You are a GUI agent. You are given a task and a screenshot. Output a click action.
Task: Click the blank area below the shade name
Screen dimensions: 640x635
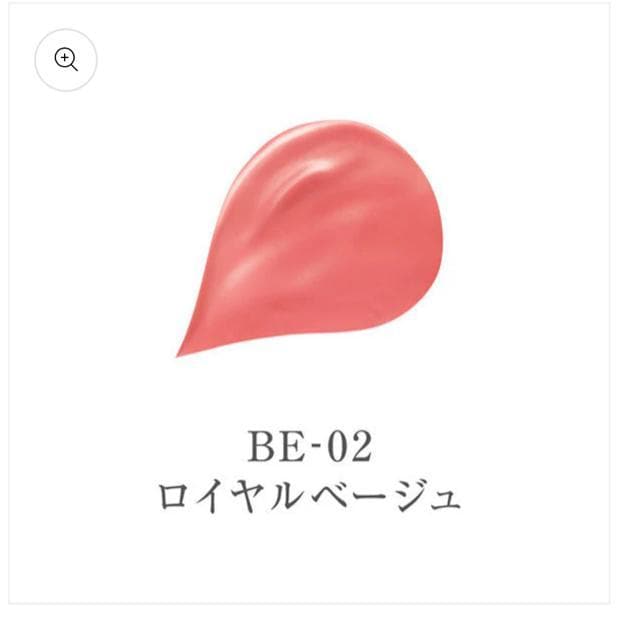pos(309,559)
